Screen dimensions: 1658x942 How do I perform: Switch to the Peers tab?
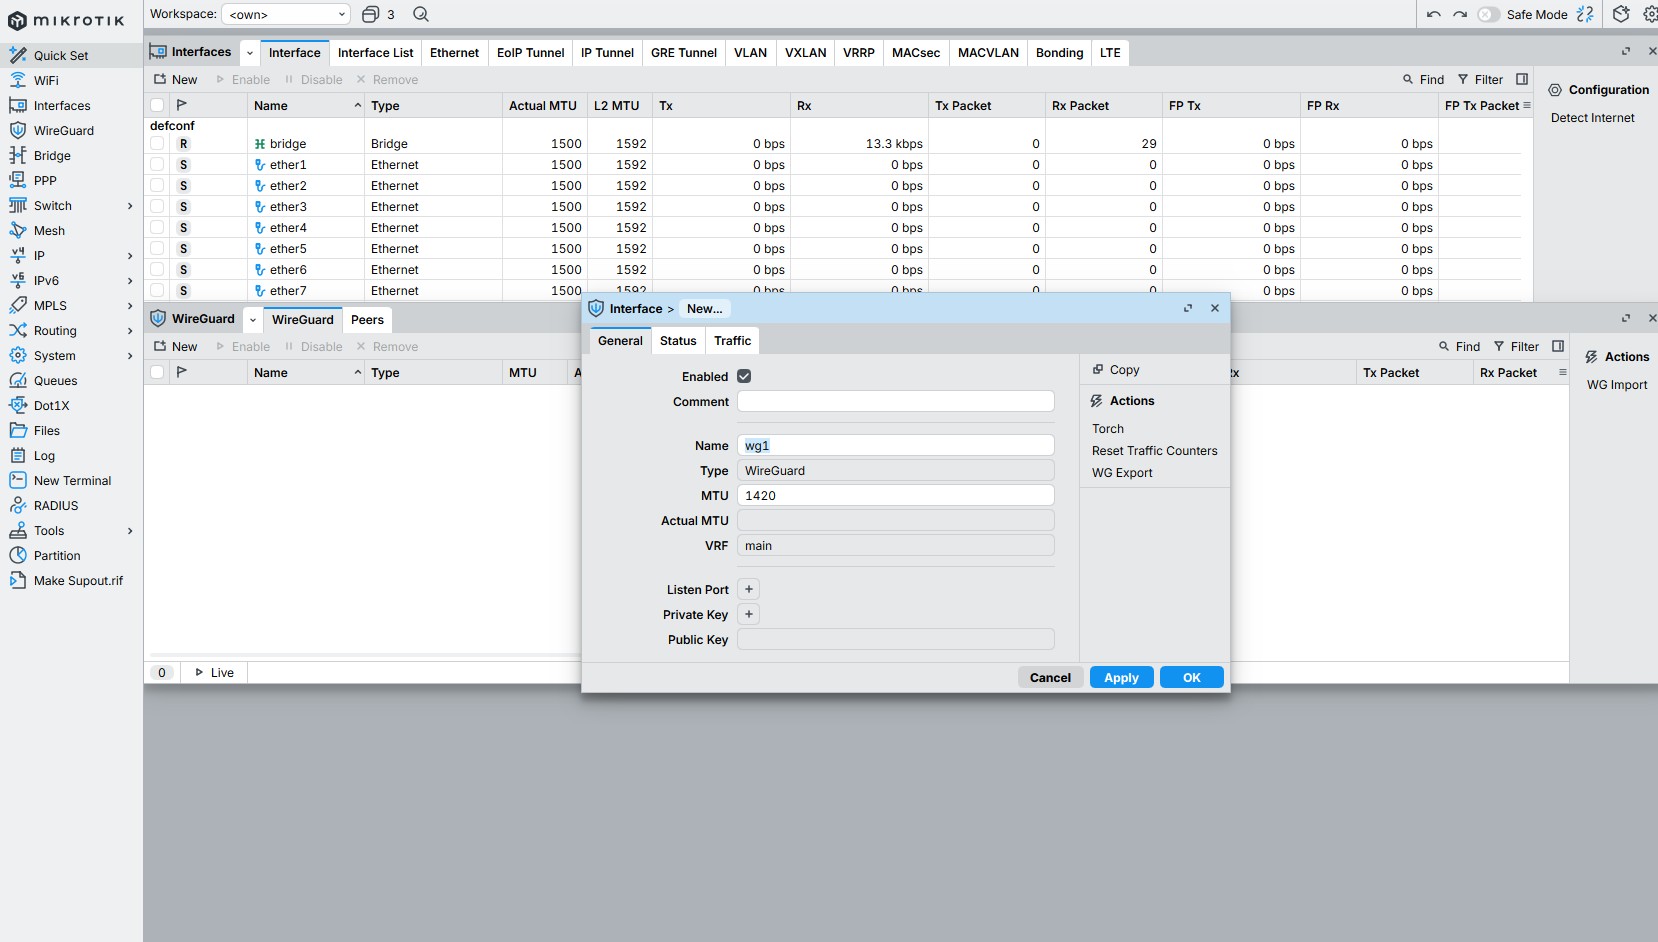(367, 320)
